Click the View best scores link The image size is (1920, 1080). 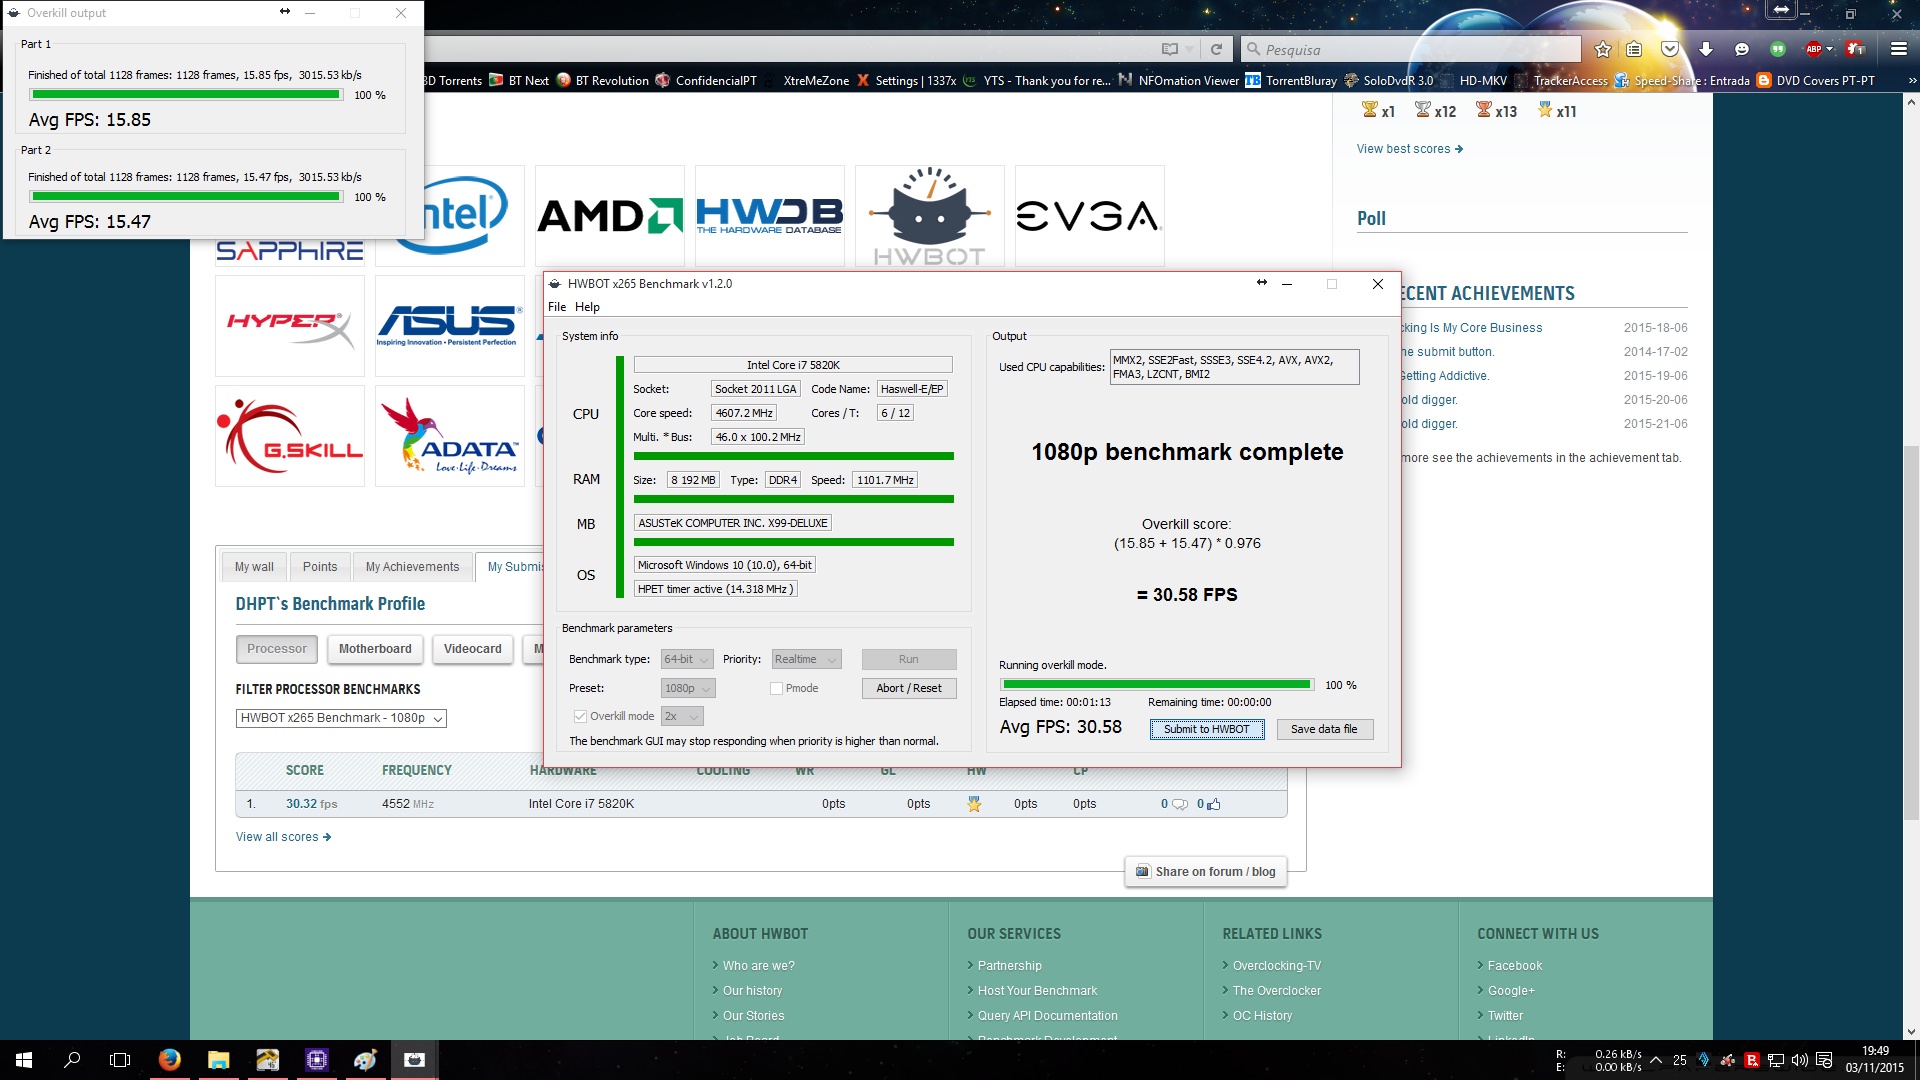[x=1409, y=149]
